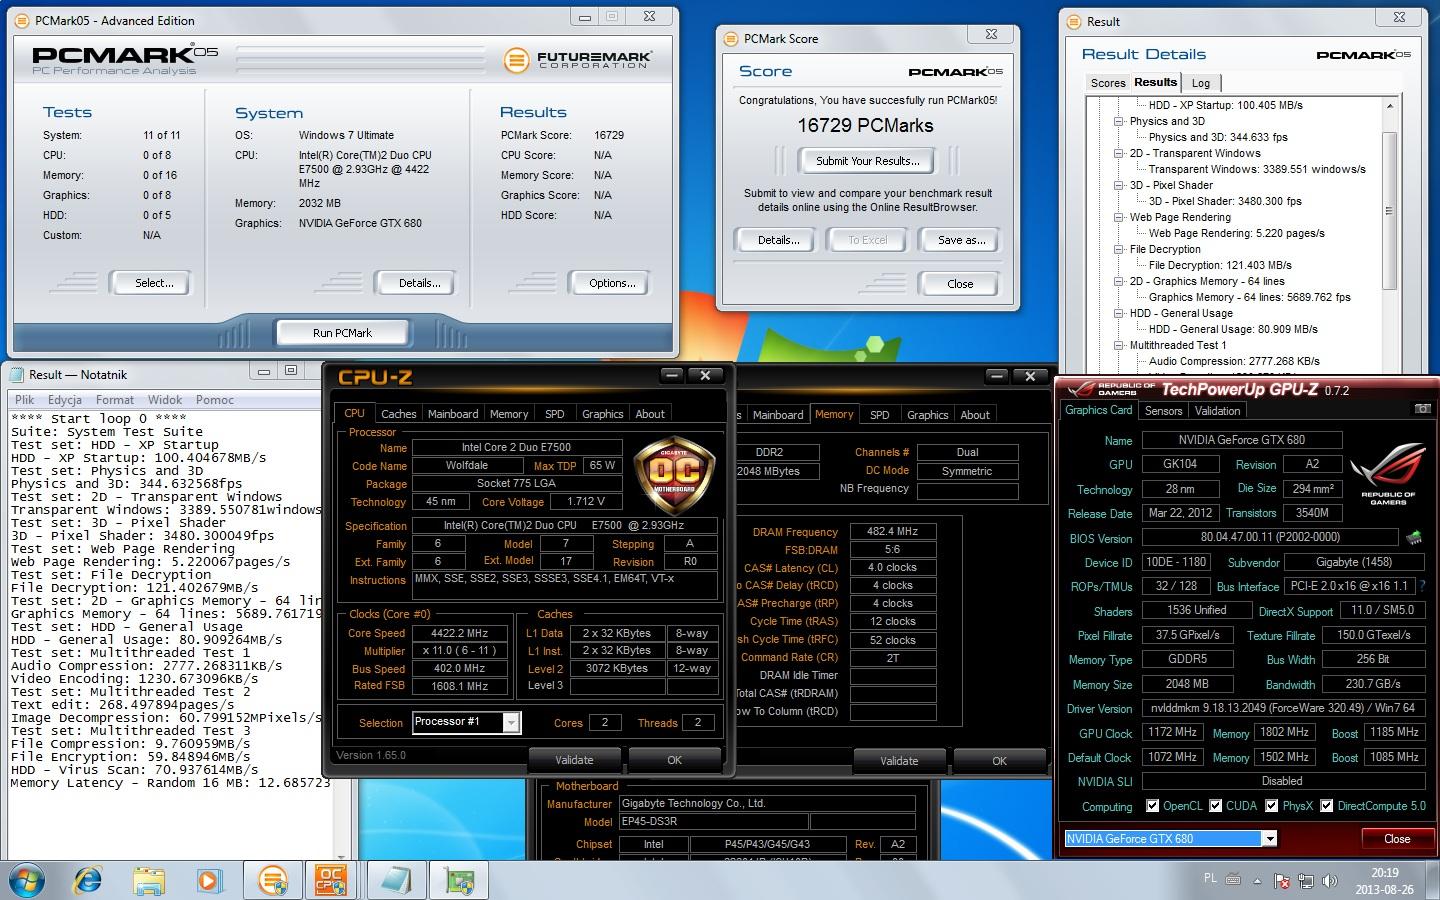Open the Sensors tab in GPU-Z
Screen dimensions: 1440x900
1163,410
